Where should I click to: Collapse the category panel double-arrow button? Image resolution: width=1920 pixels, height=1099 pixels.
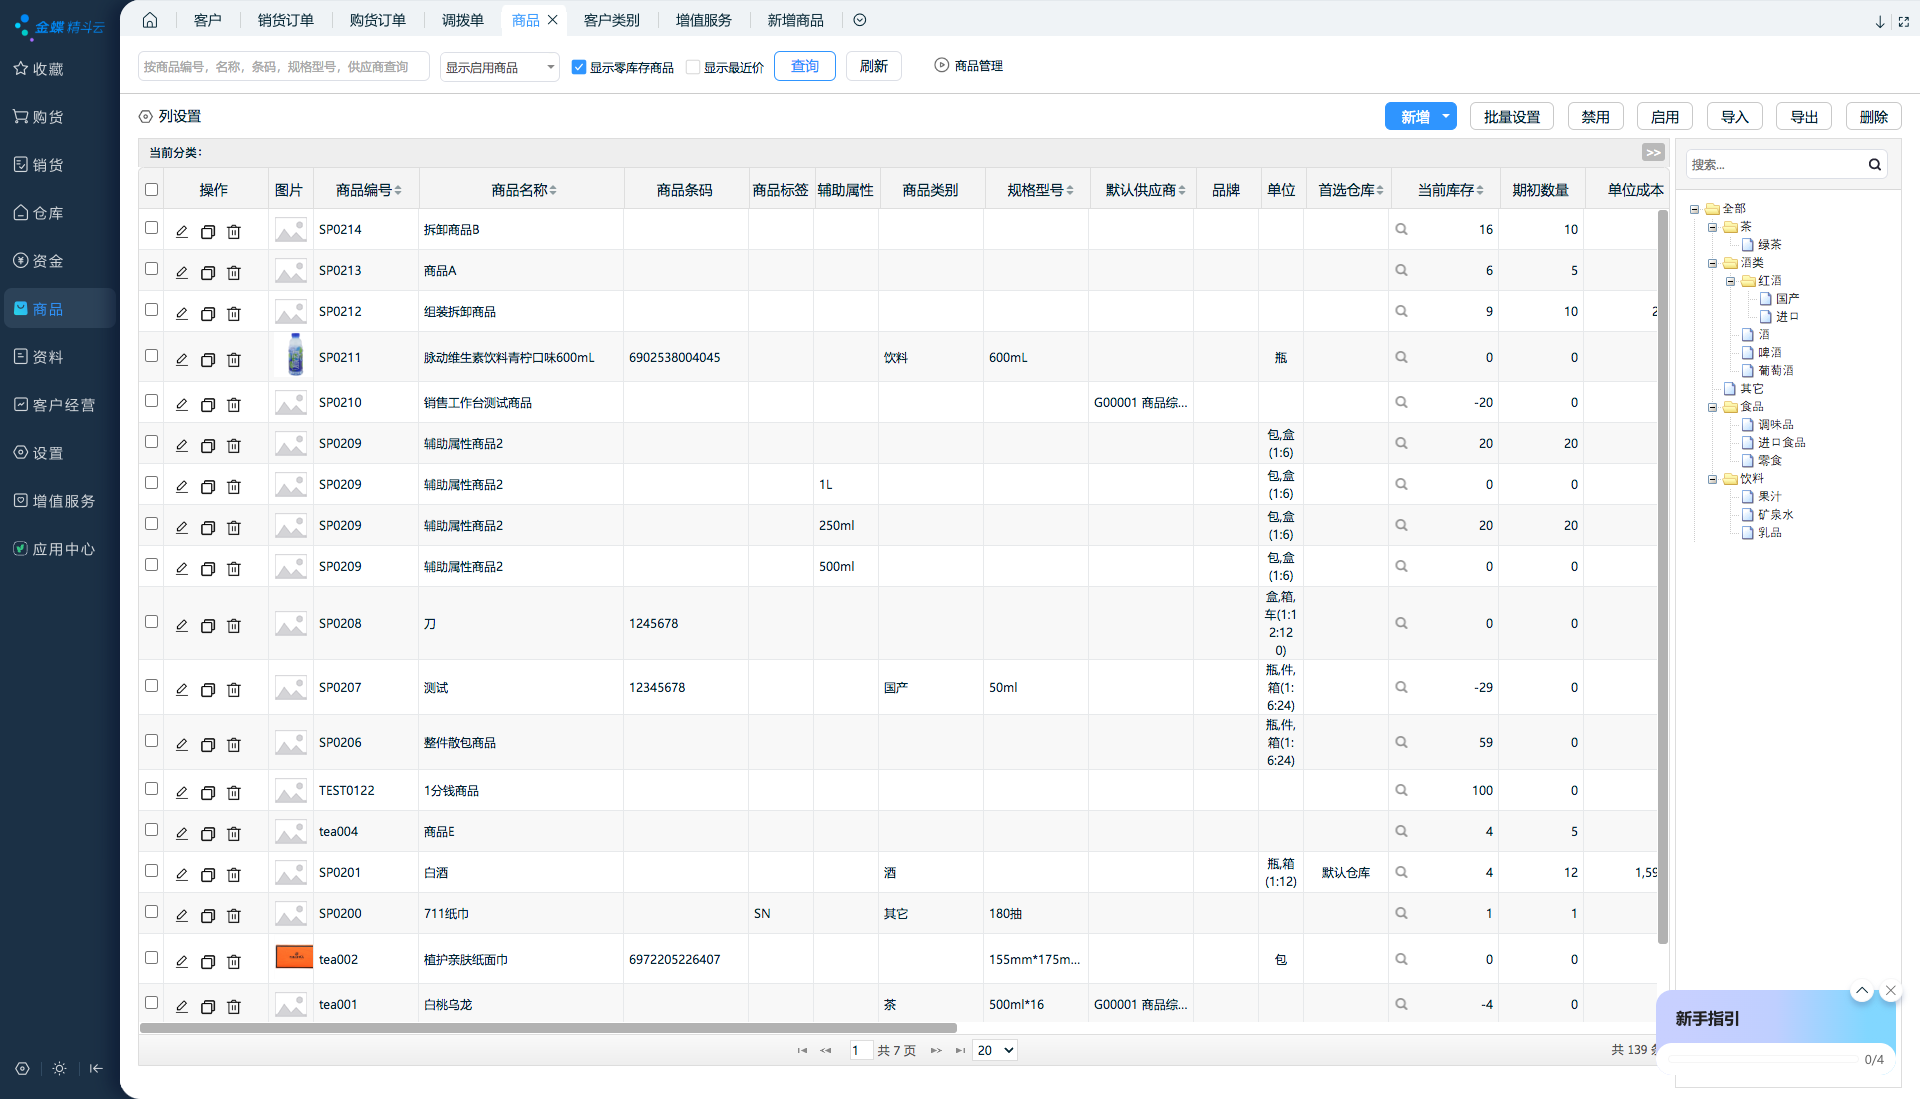point(1652,153)
